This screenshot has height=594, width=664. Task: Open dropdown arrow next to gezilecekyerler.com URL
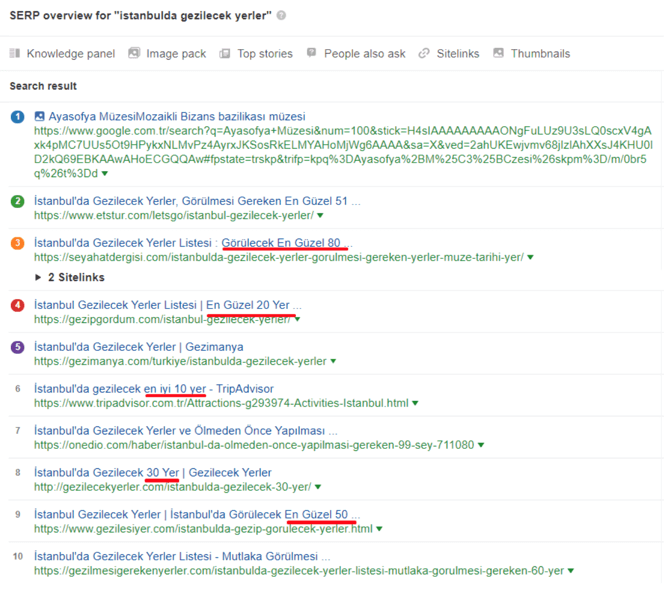318,487
